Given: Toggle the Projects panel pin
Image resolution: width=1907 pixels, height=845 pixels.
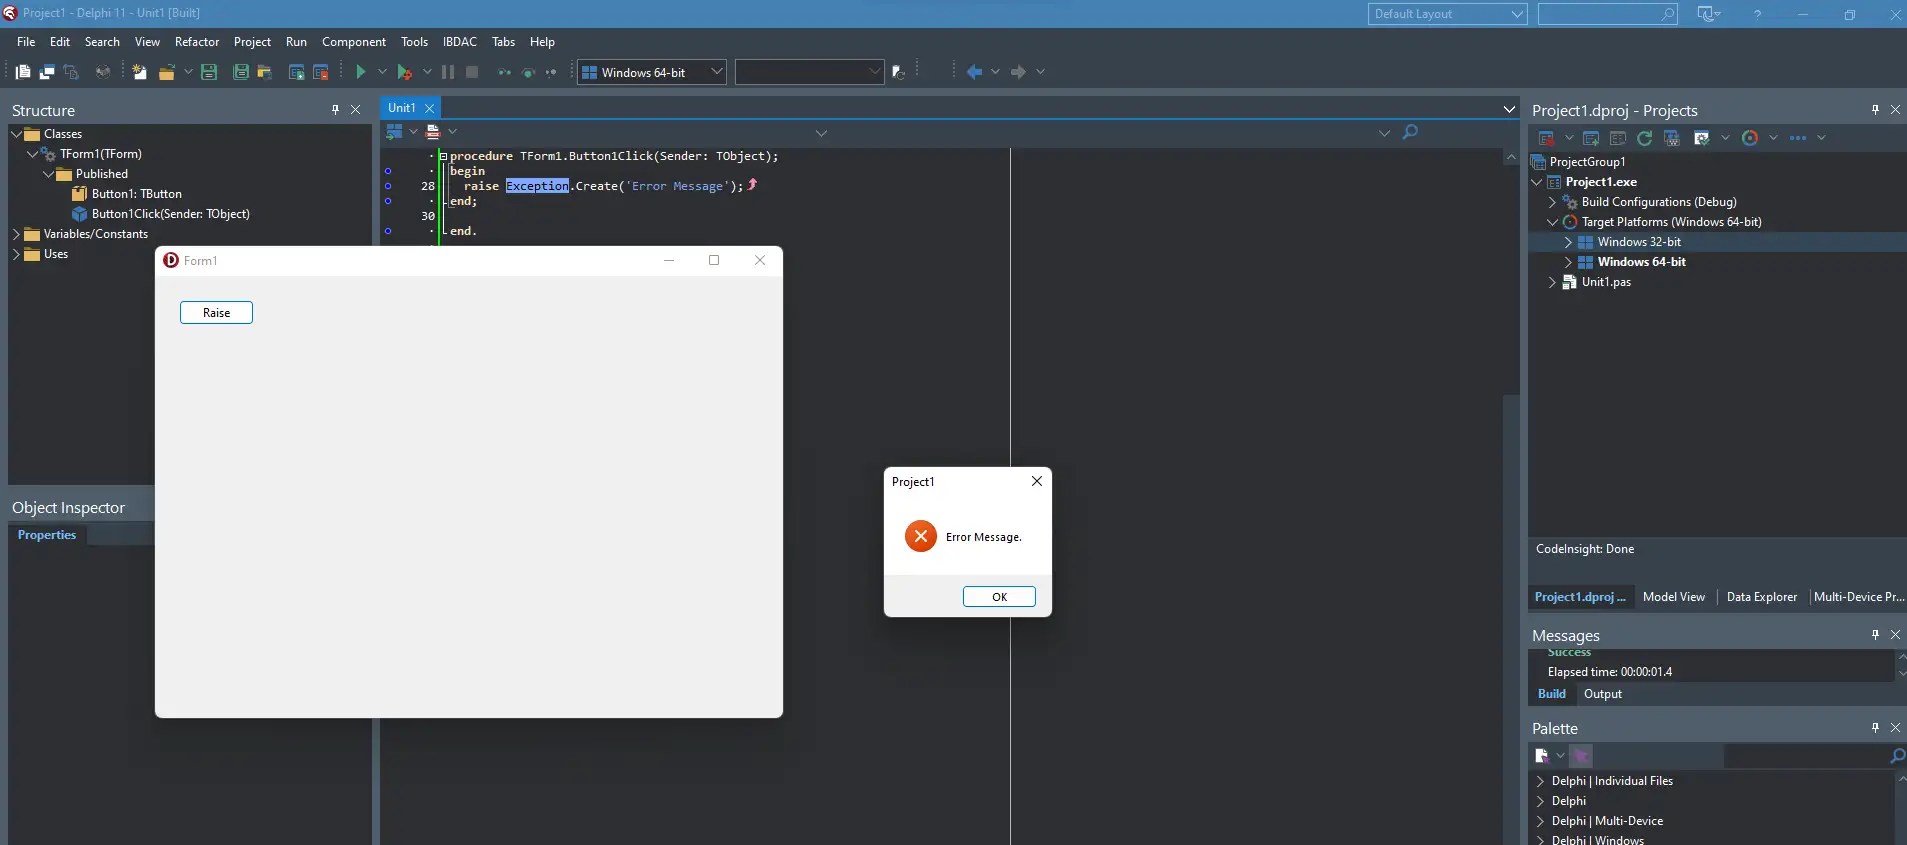Looking at the screenshot, I should coord(1875,110).
